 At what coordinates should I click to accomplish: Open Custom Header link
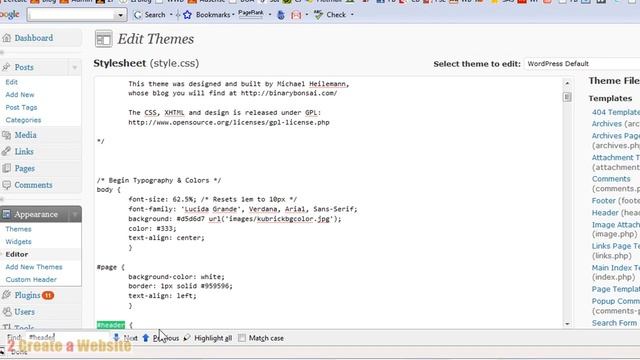[31, 280]
